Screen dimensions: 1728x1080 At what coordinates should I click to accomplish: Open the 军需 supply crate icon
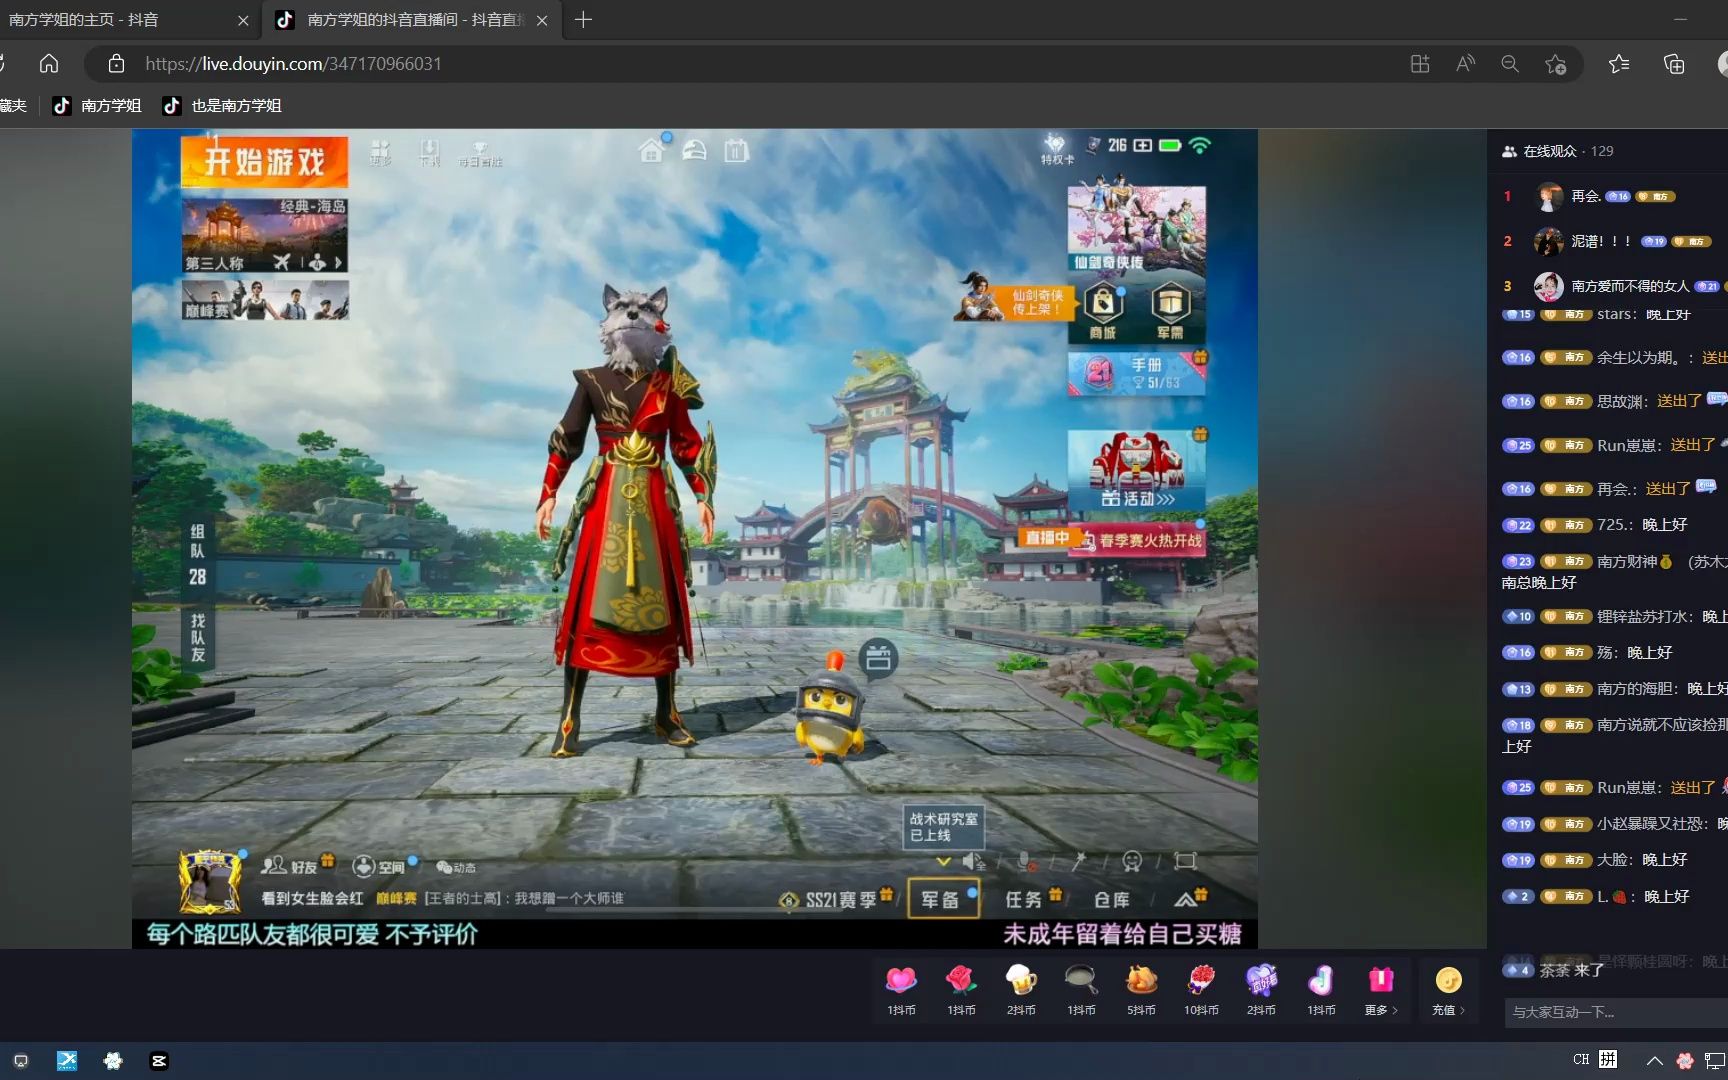pyautogui.click(x=1170, y=312)
